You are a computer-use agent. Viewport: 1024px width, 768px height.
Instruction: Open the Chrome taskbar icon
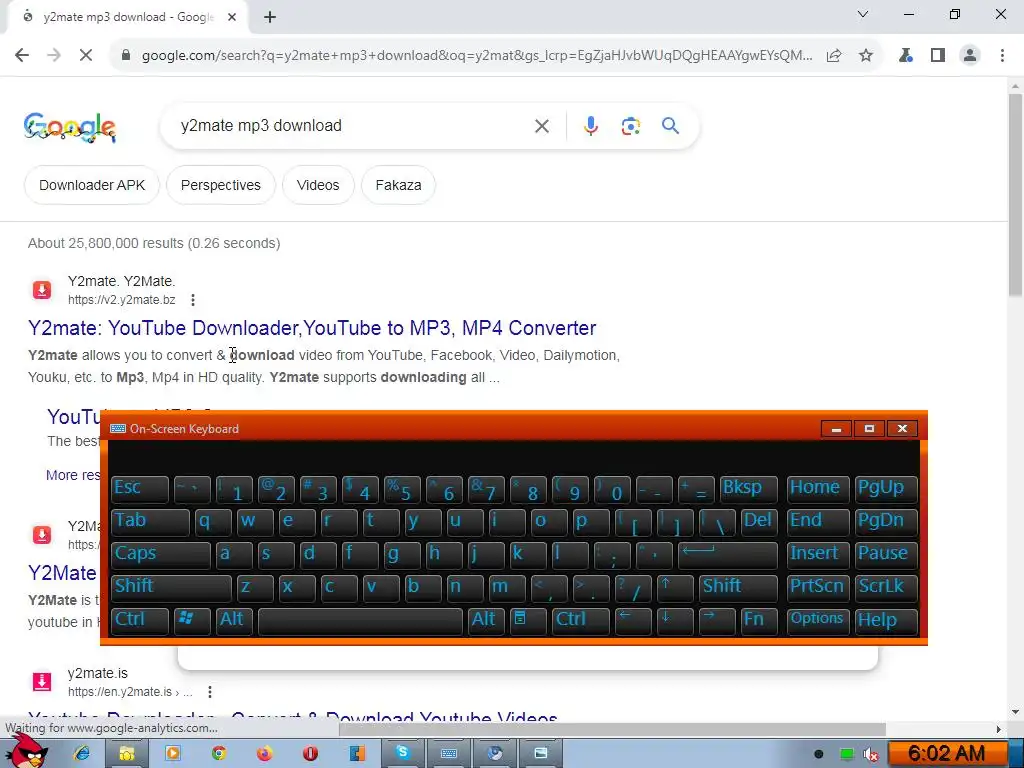pyautogui.click(x=219, y=754)
